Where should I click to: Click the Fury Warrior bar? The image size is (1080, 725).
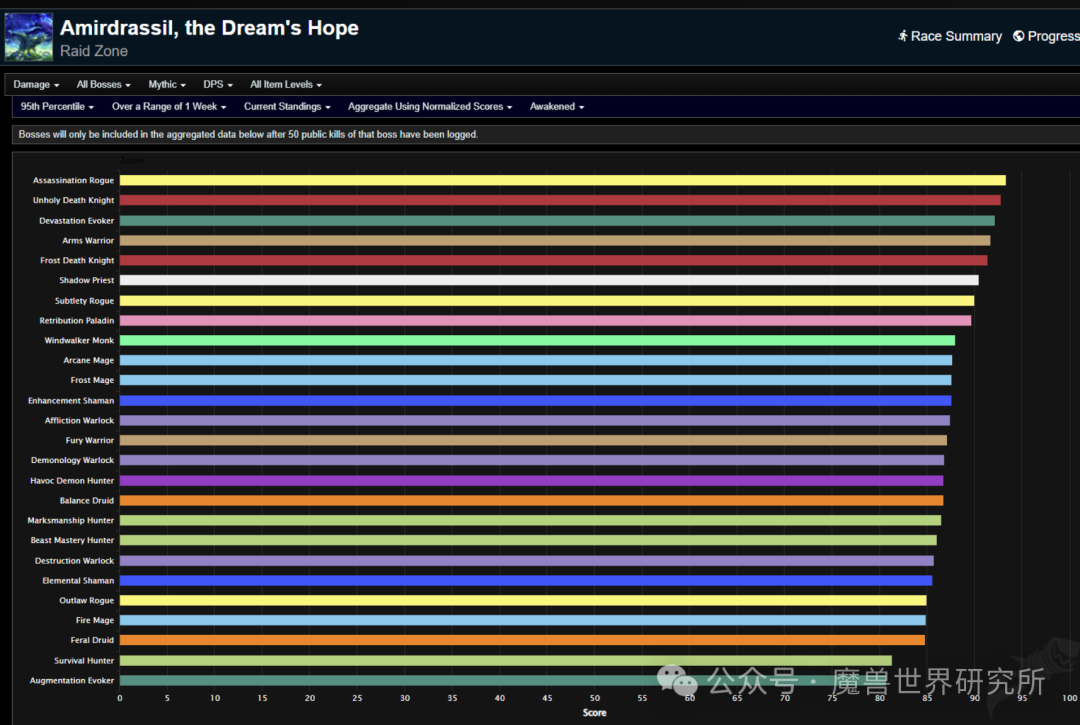coord(534,440)
